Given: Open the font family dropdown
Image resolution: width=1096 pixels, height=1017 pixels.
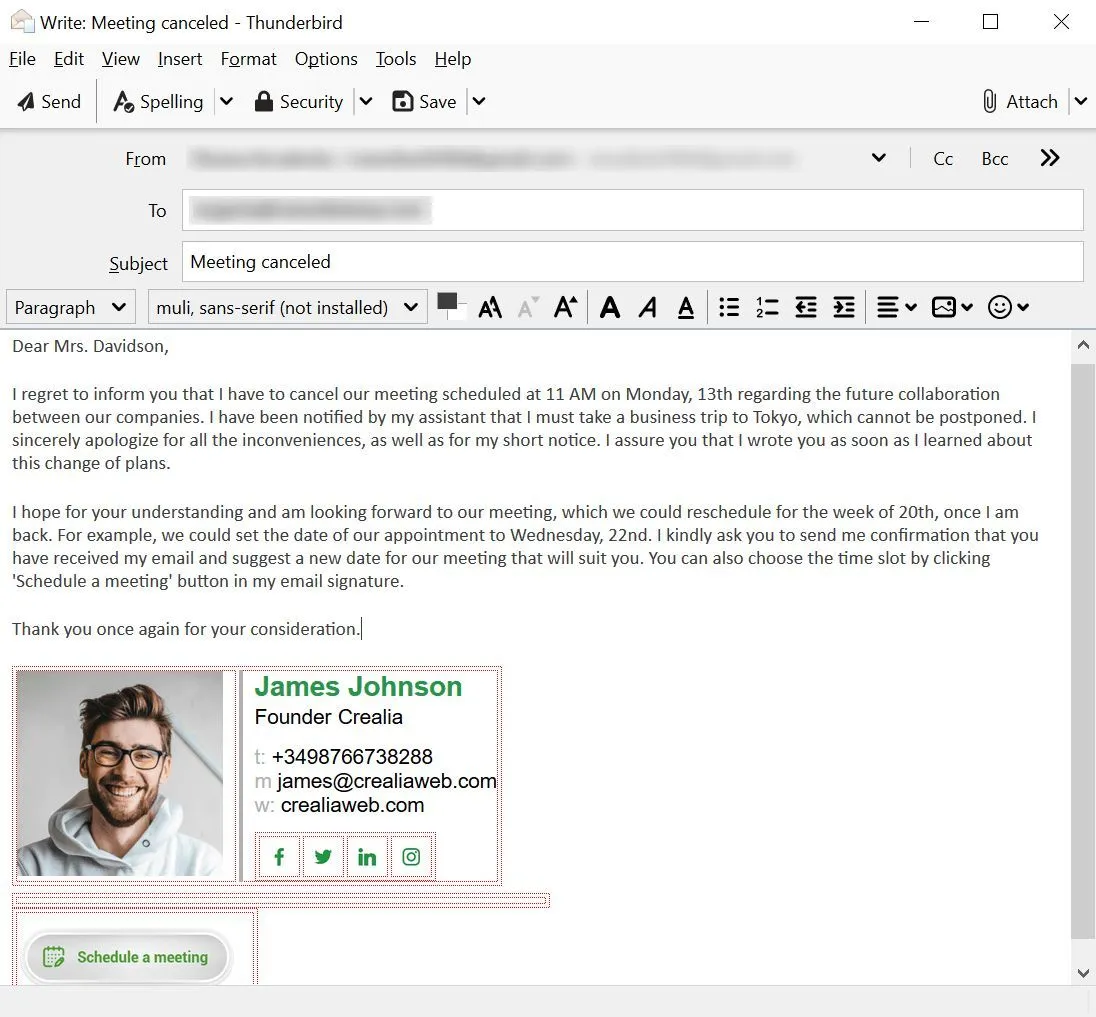Looking at the screenshot, I should coord(287,307).
